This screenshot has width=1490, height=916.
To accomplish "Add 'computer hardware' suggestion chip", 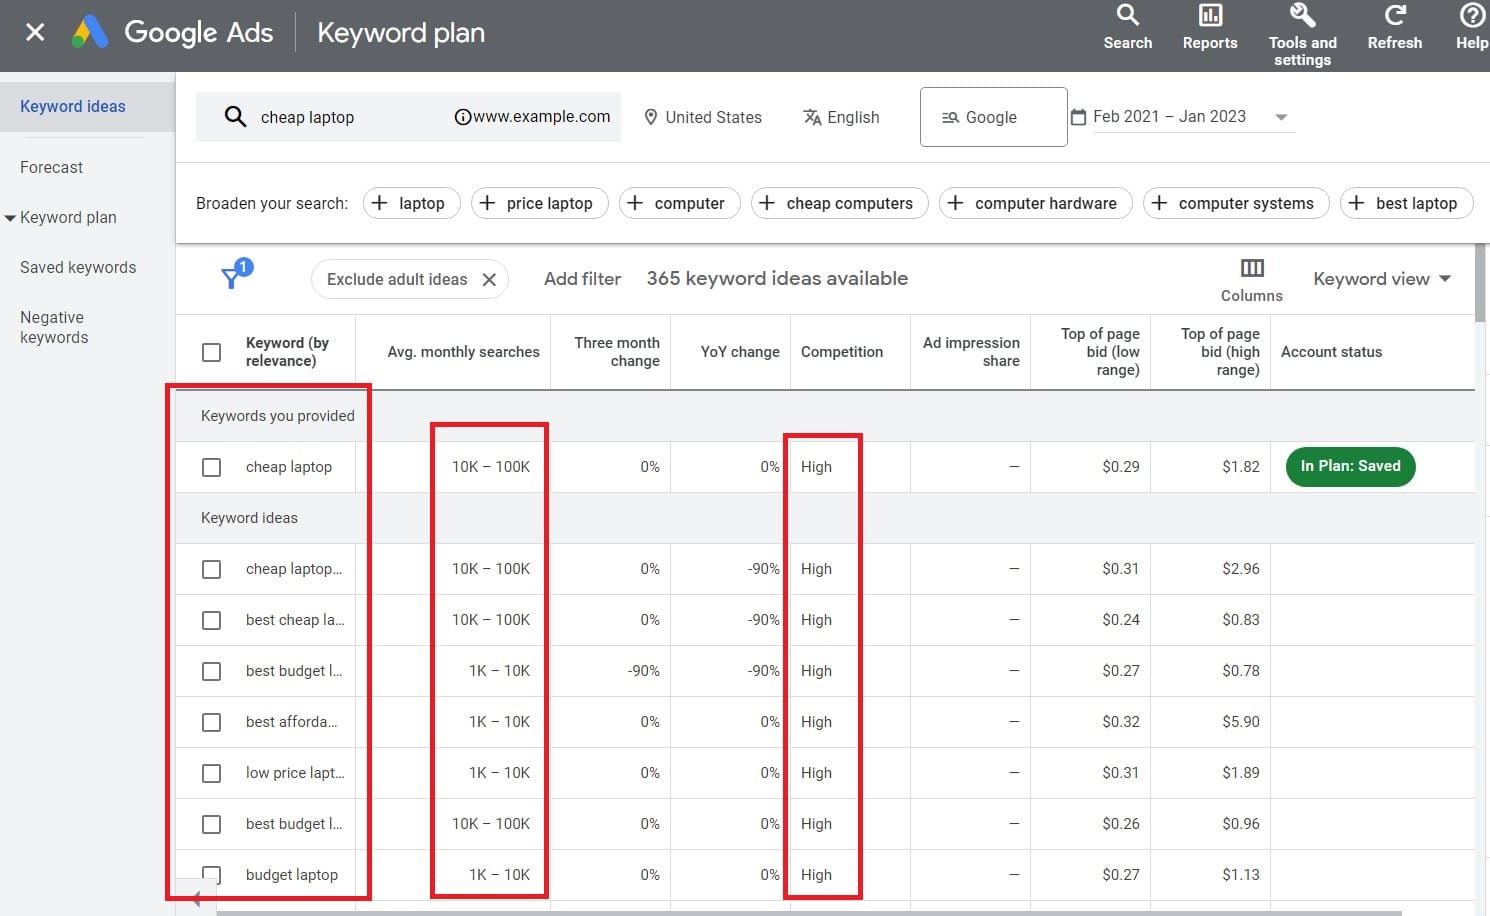I will coord(1036,203).
